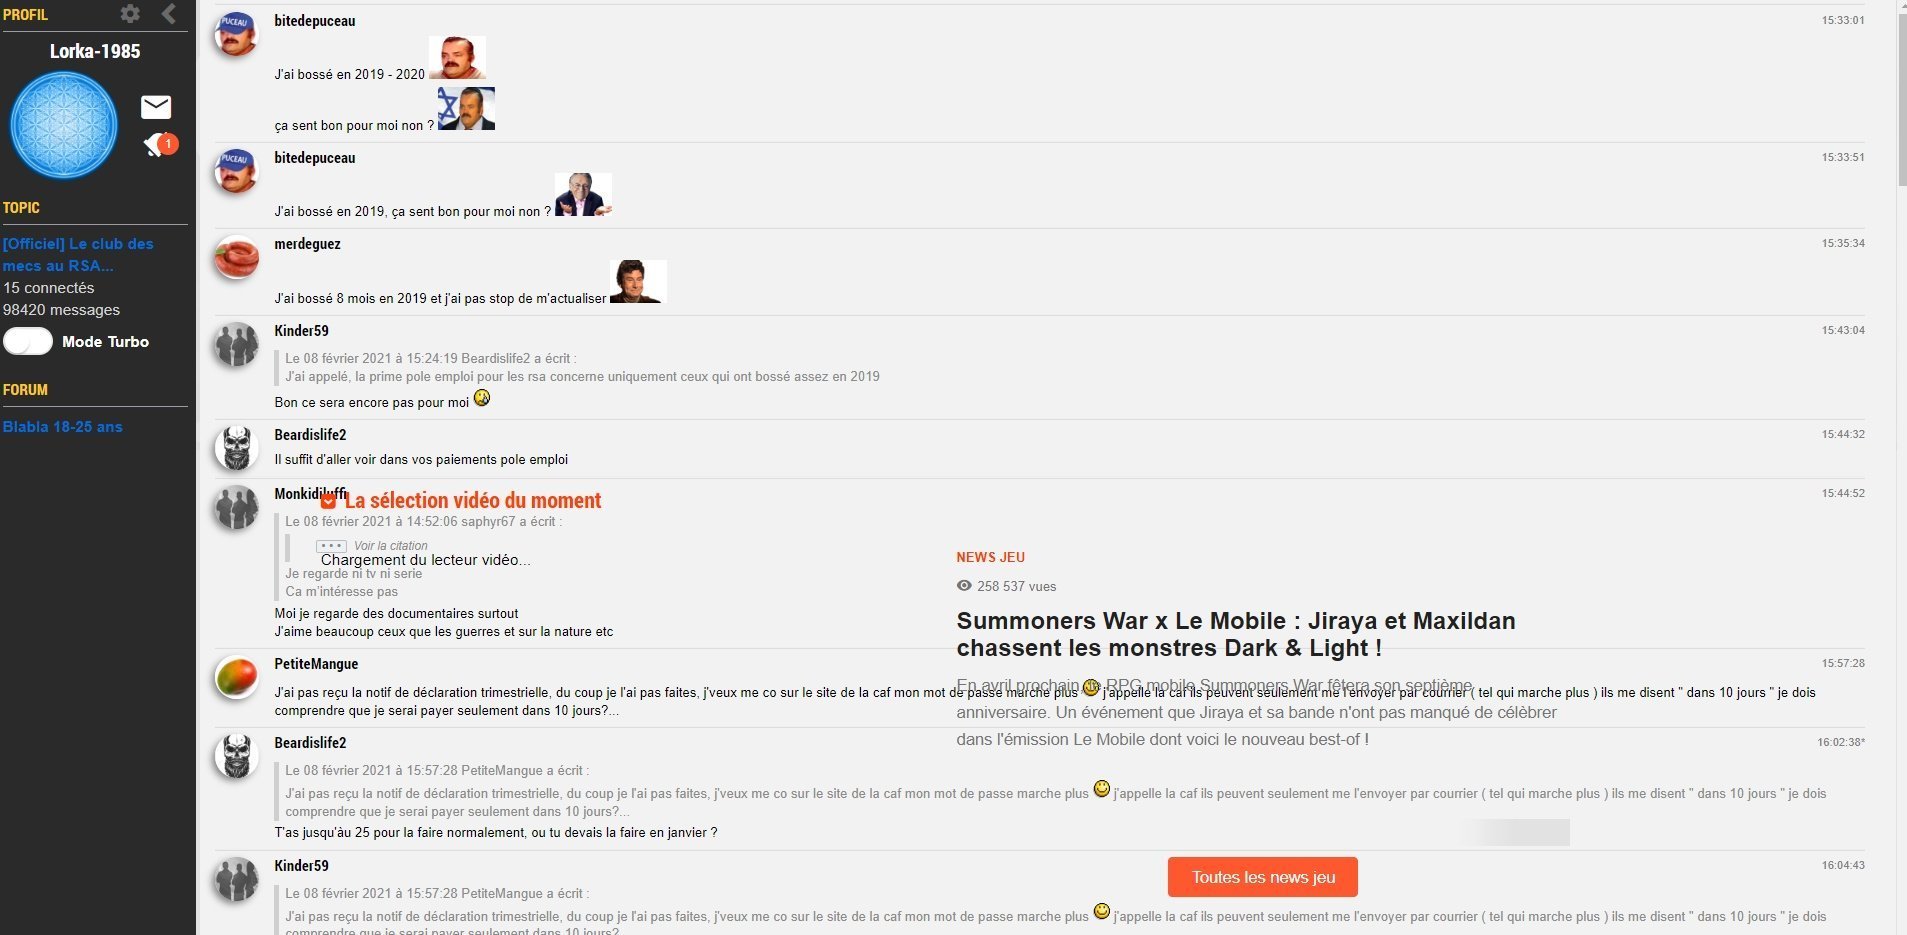The height and width of the screenshot is (935, 1907).
Task: Open the profile settings gear icon
Action: click(130, 14)
